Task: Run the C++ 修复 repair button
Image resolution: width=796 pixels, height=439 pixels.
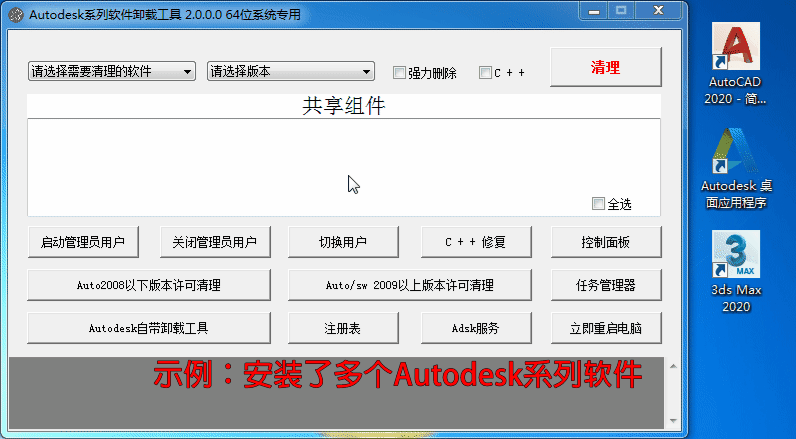Action: tap(476, 242)
